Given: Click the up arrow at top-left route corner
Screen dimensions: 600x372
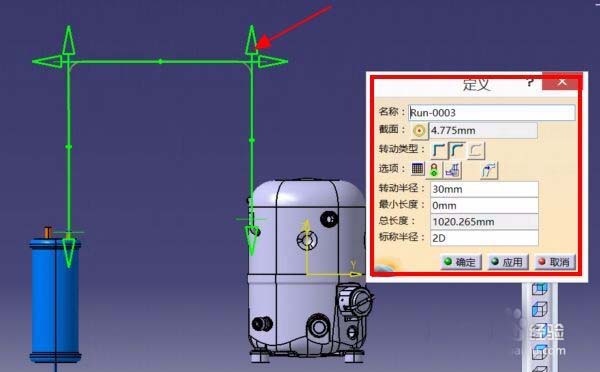Looking at the screenshot, I should [x=68, y=40].
